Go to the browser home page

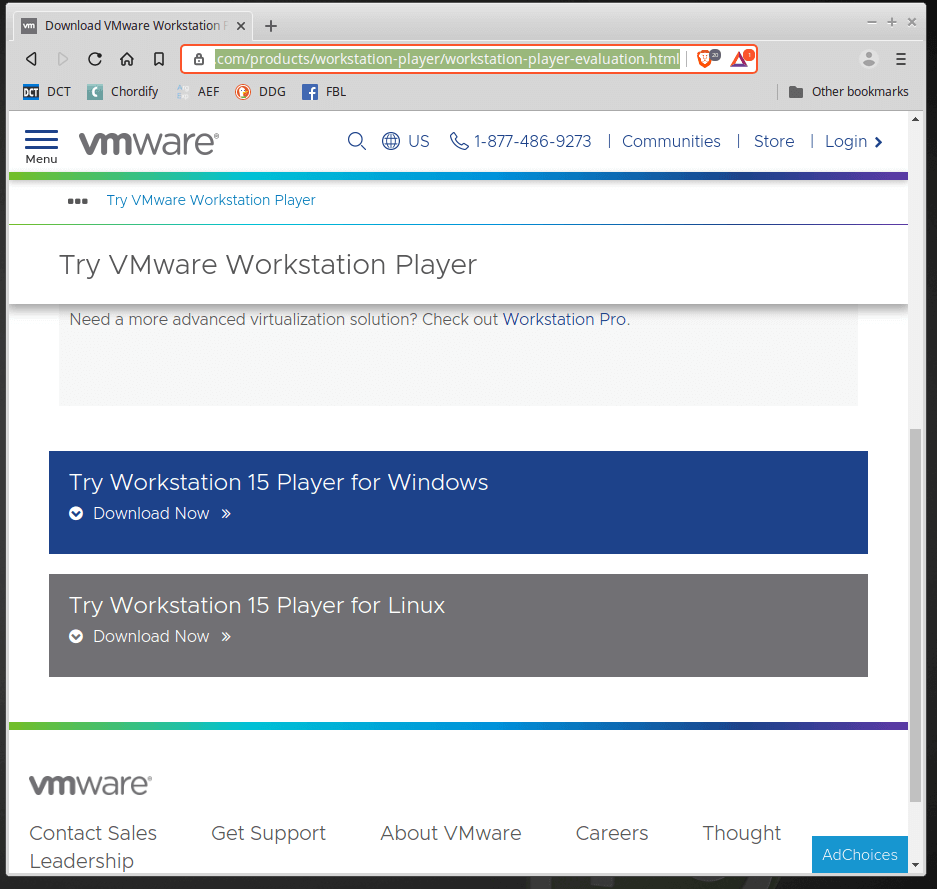(x=127, y=59)
